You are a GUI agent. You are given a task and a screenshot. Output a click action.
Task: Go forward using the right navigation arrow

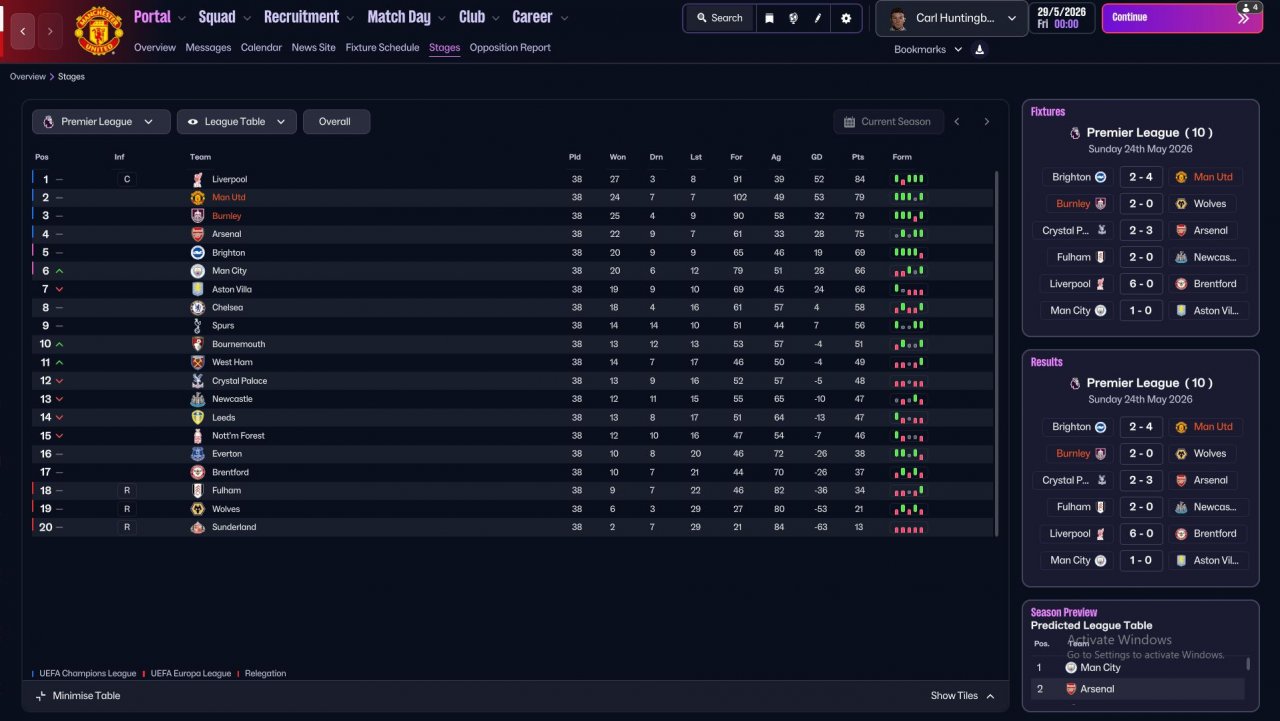click(49, 31)
